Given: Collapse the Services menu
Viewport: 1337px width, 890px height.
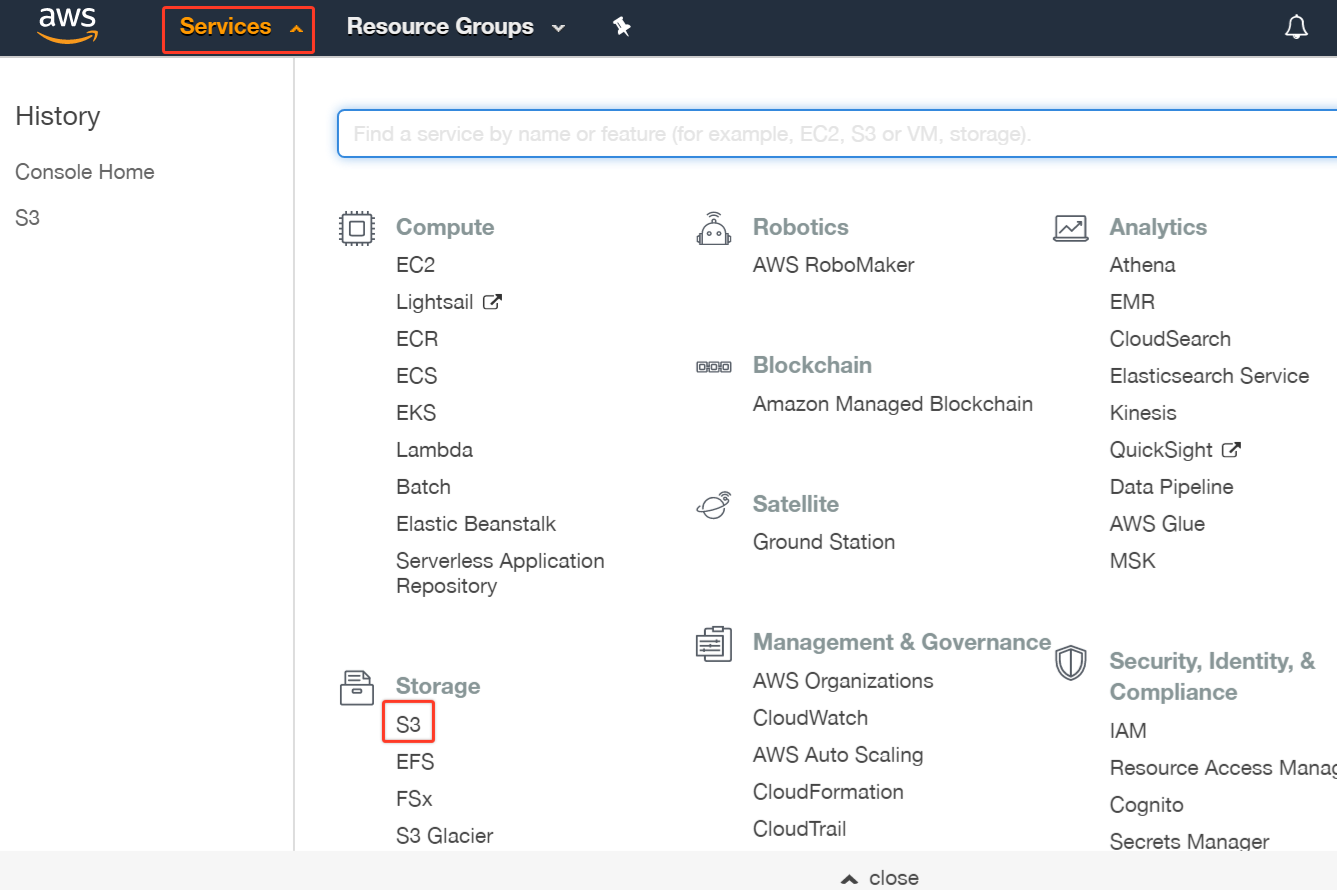Looking at the screenshot, I should [x=239, y=29].
